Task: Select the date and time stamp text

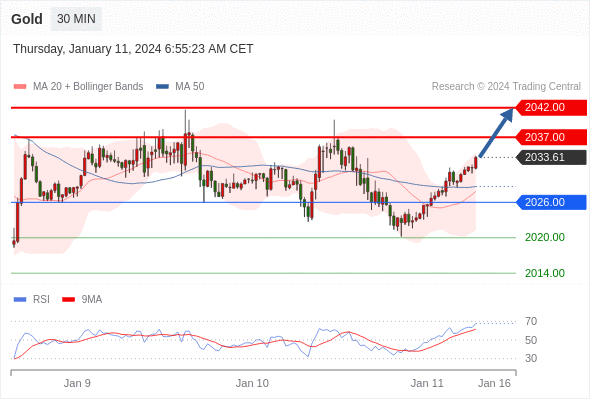Action: (x=133, y=49)
